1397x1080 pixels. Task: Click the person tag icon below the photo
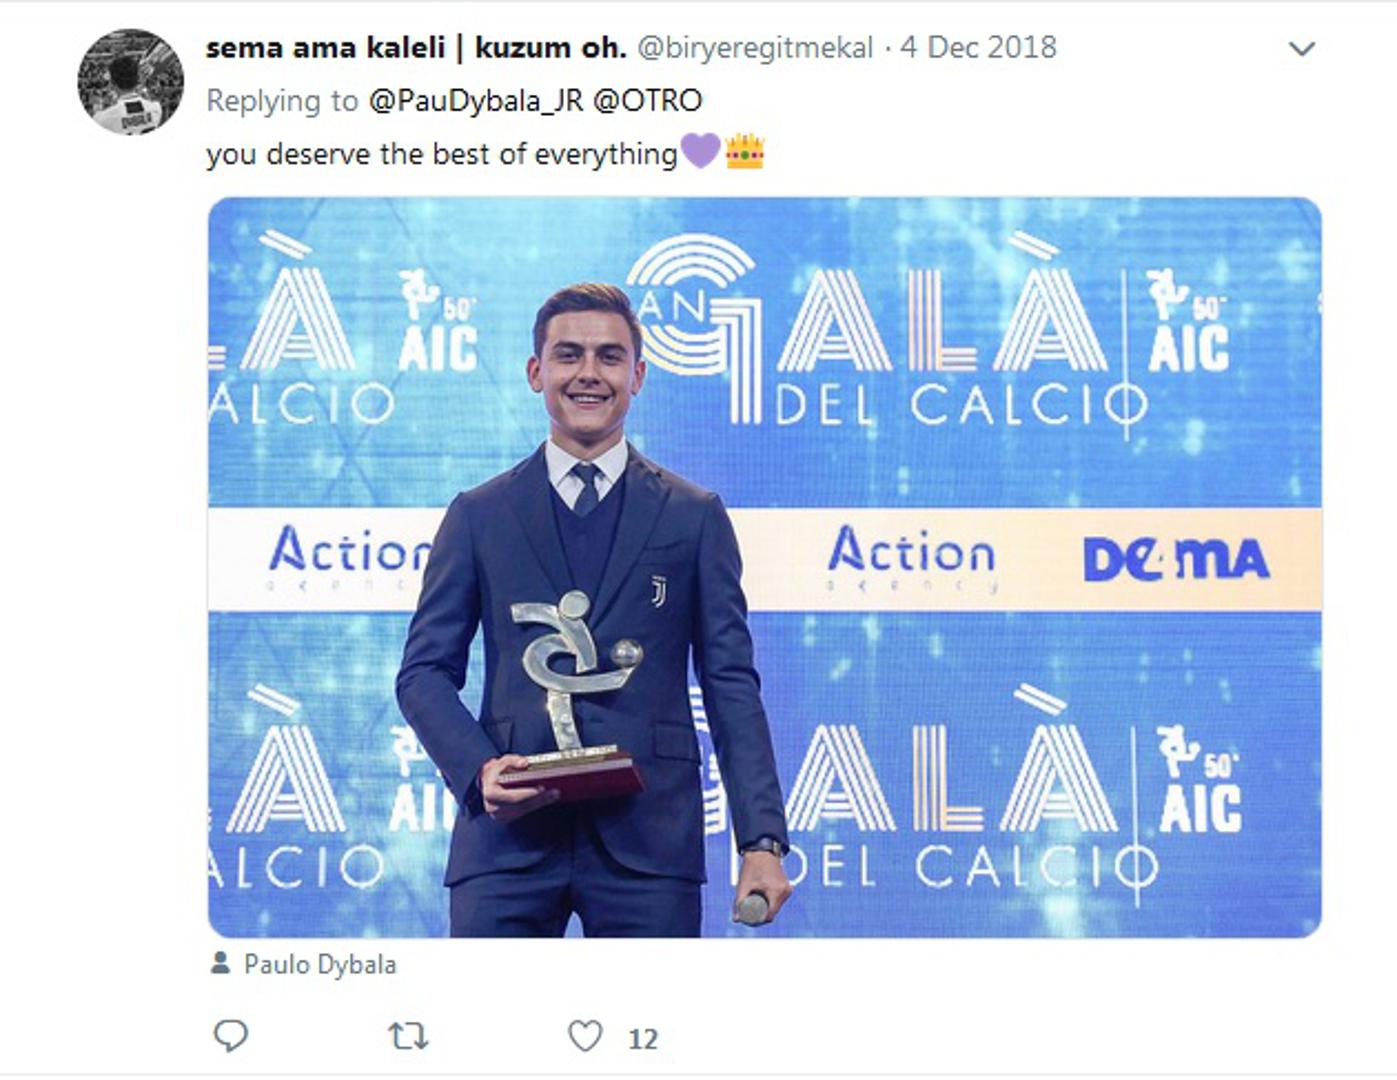pyautogui.click(x=220, y=963)
